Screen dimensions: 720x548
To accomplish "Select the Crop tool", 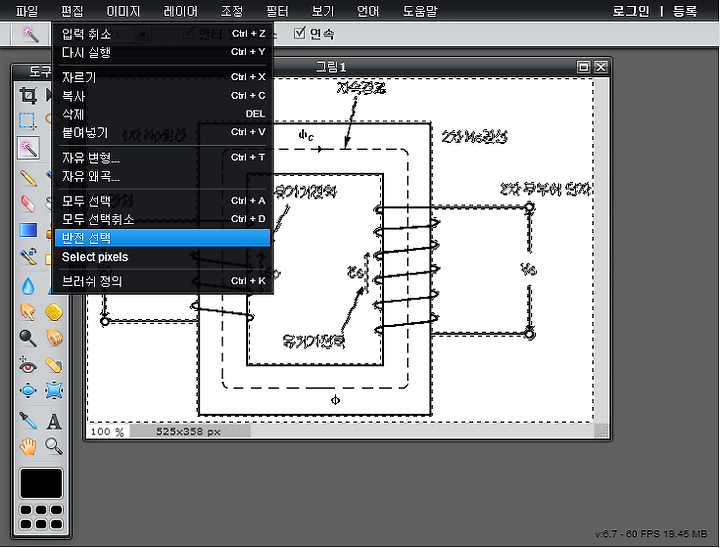I will tap(28, 96).
